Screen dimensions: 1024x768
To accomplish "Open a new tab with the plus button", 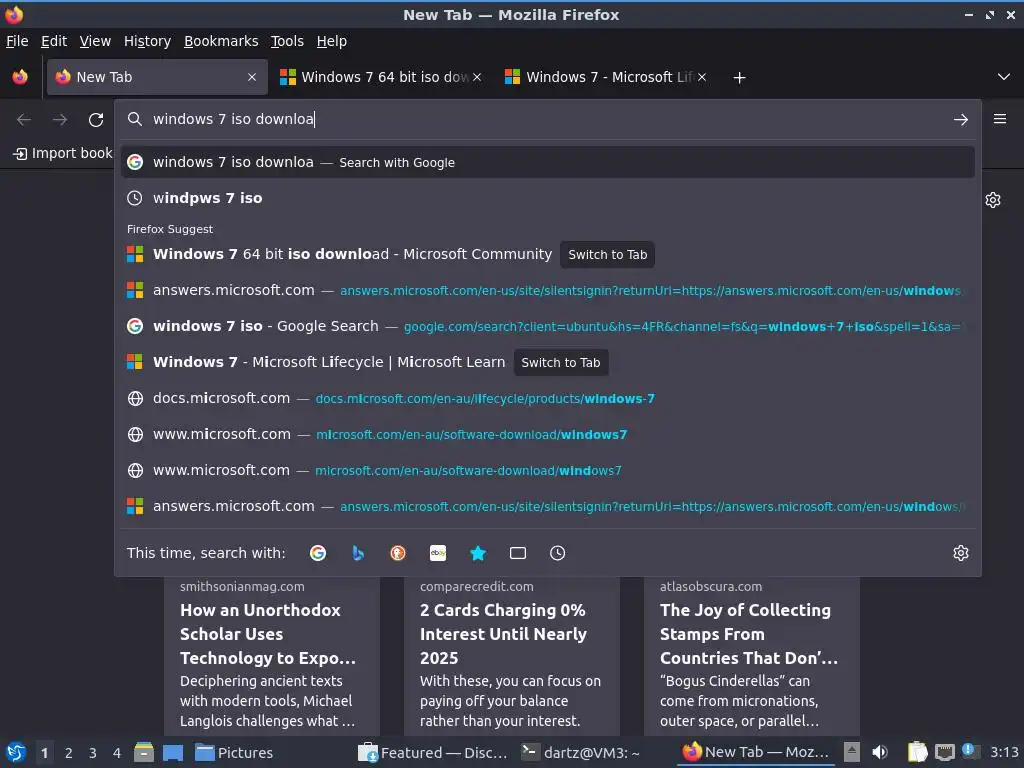I will pyautogui.click(x=739, y=78).
